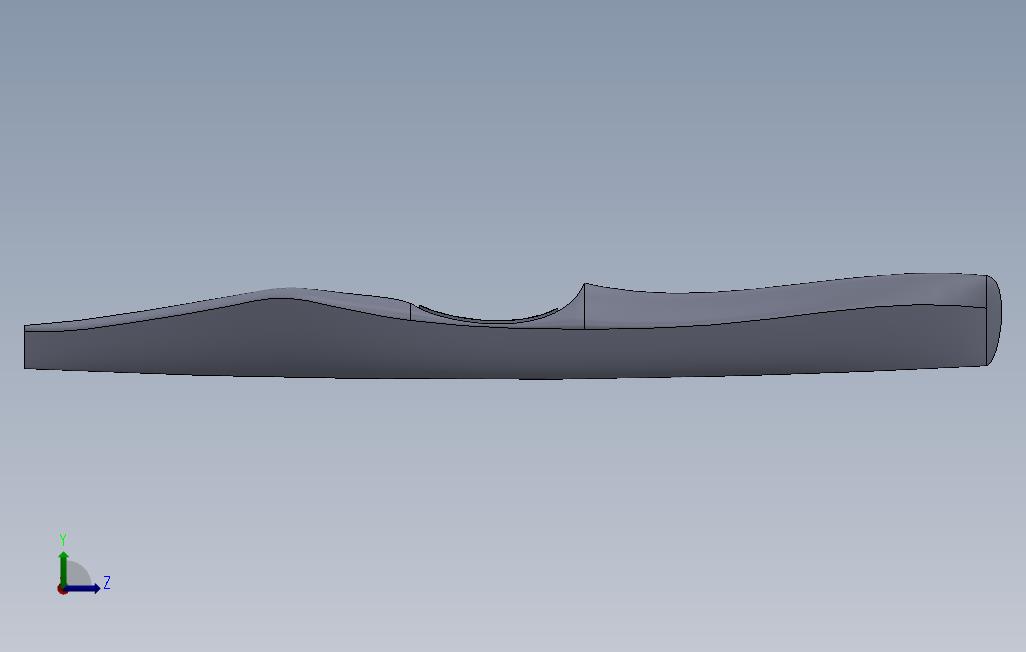The height and width of the screenshot is (652, 1026).
Task: Click the red origin point of triad
Action: pyautogui.click(x=62, y=589)
